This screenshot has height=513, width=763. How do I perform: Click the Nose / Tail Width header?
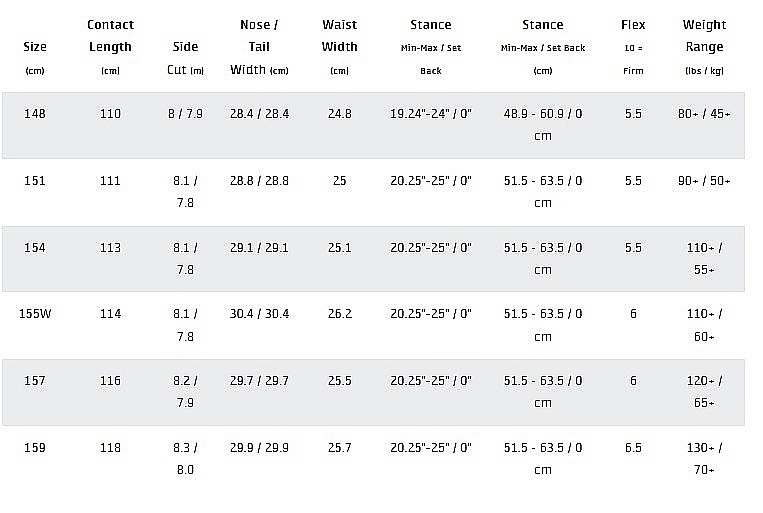(x=259, y=46)
